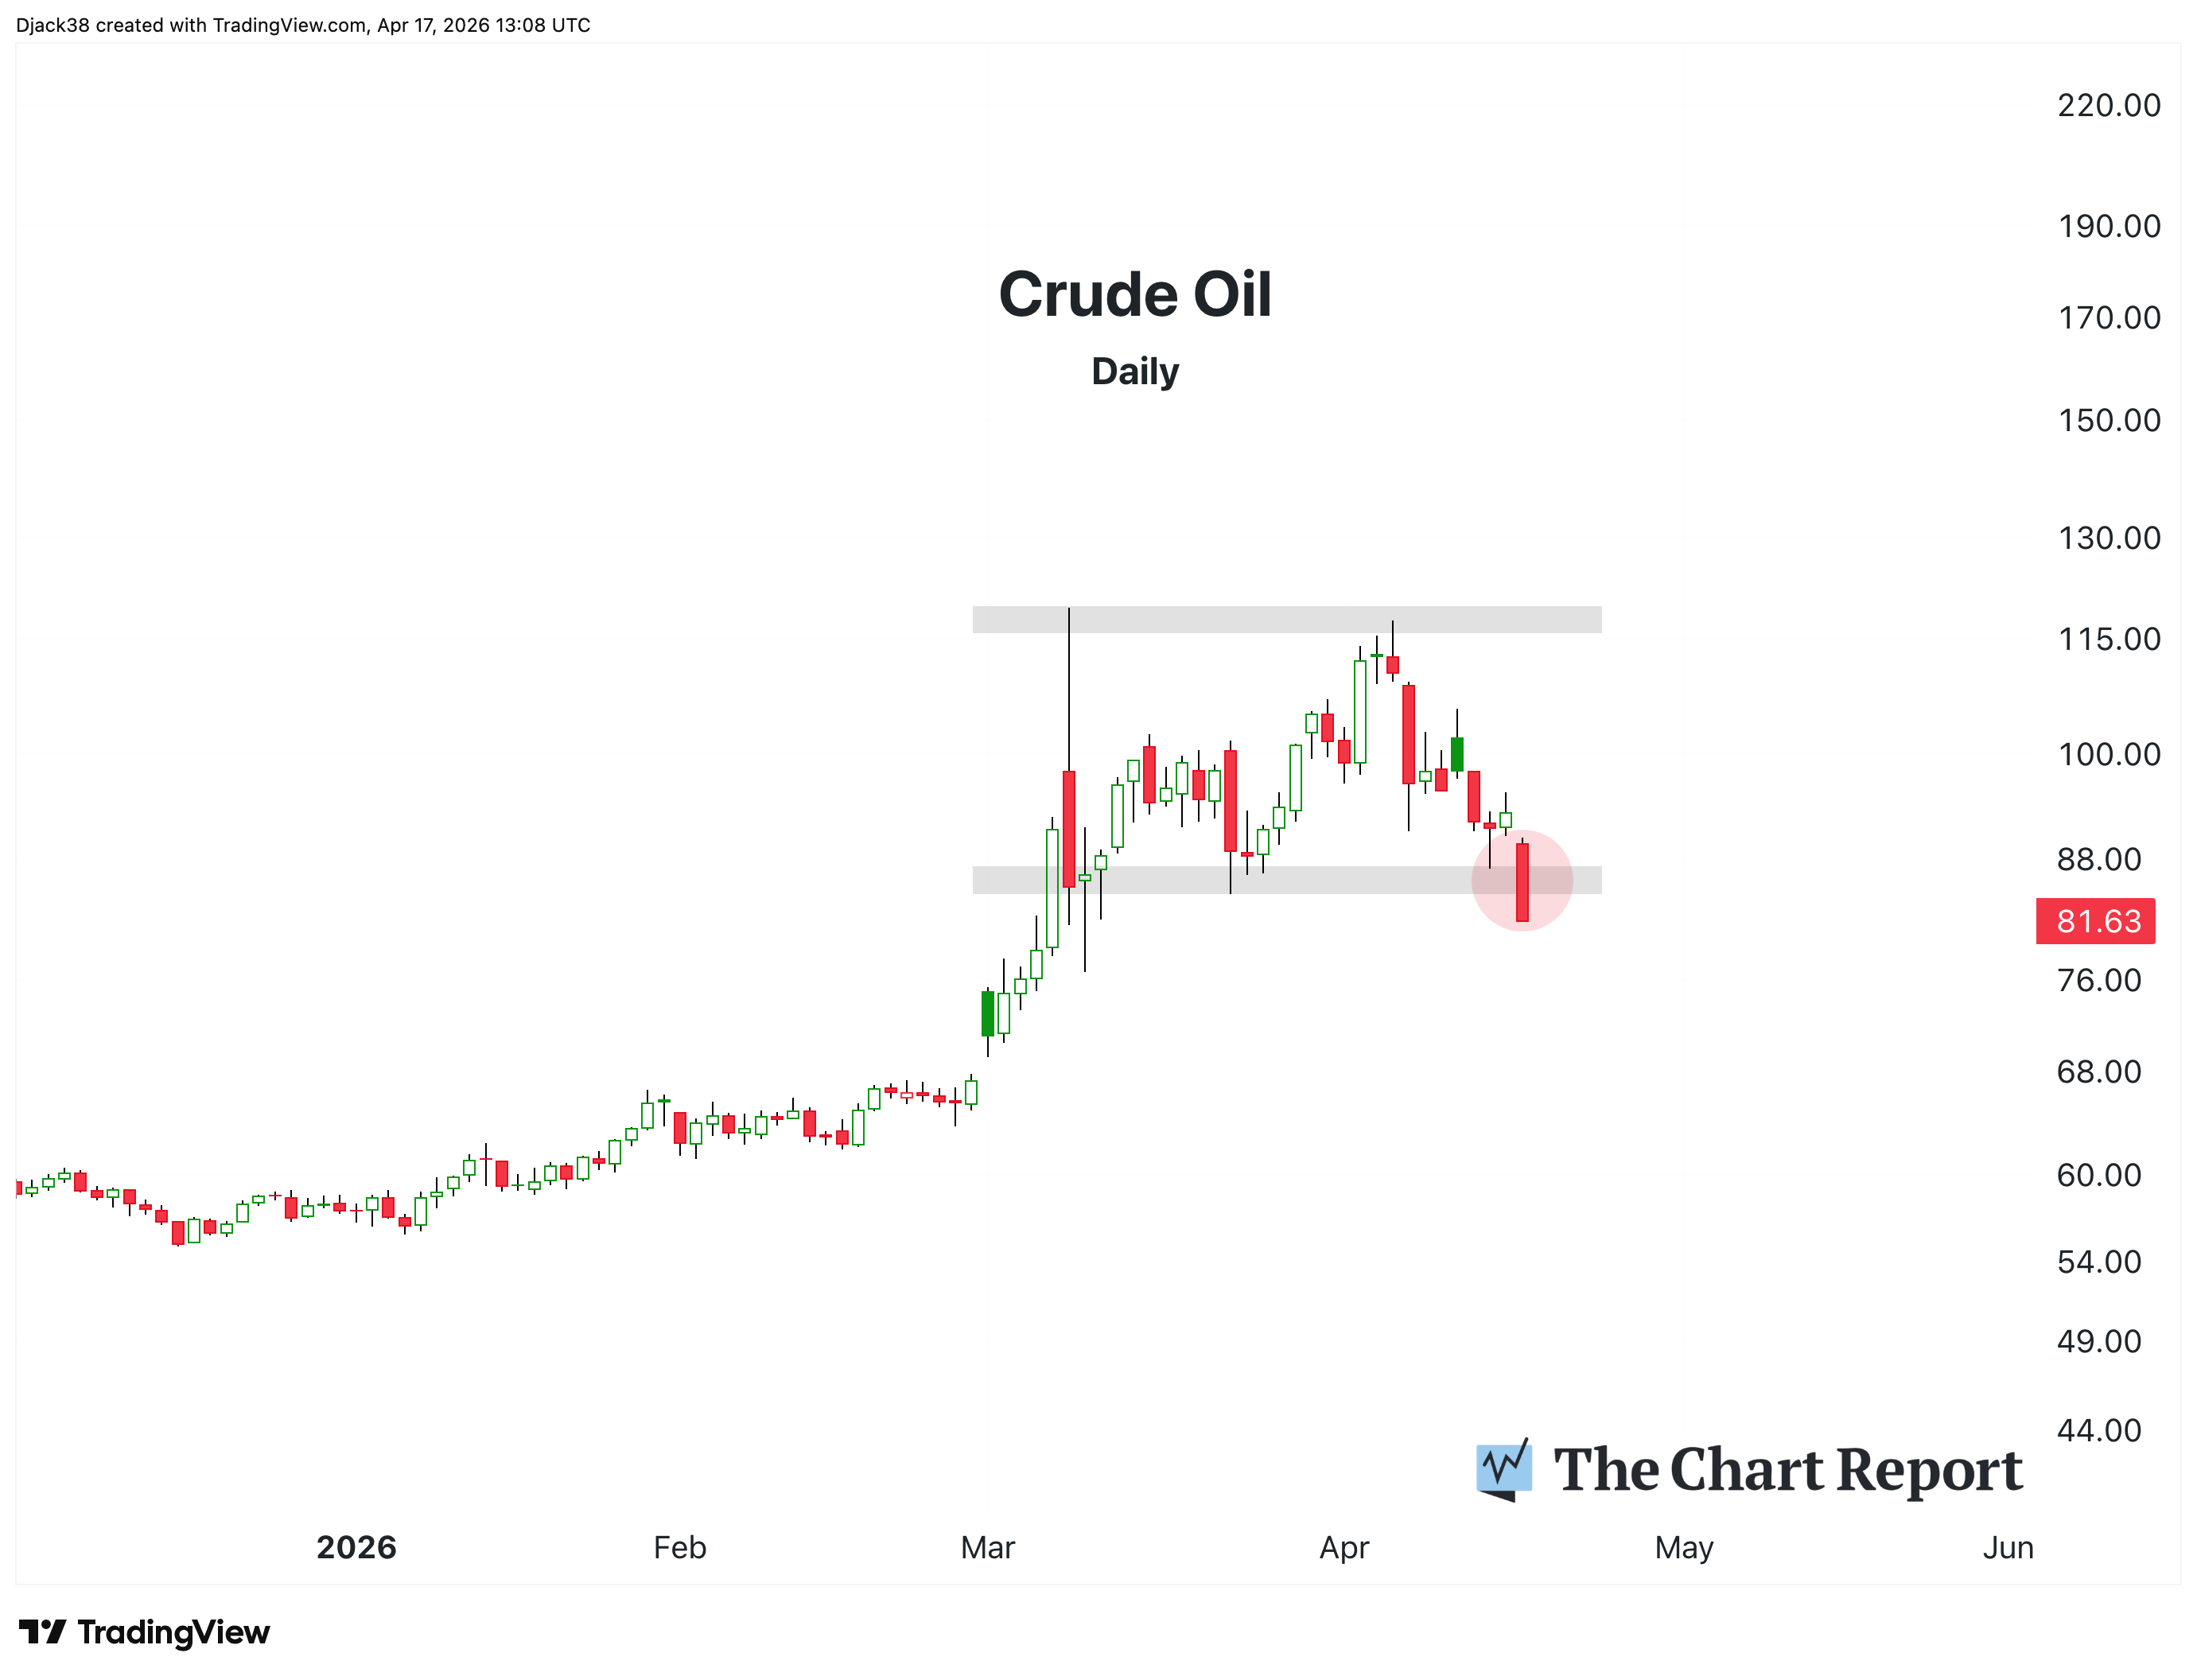Click the "May" label on the time axis

[x=1684, y=1548]
